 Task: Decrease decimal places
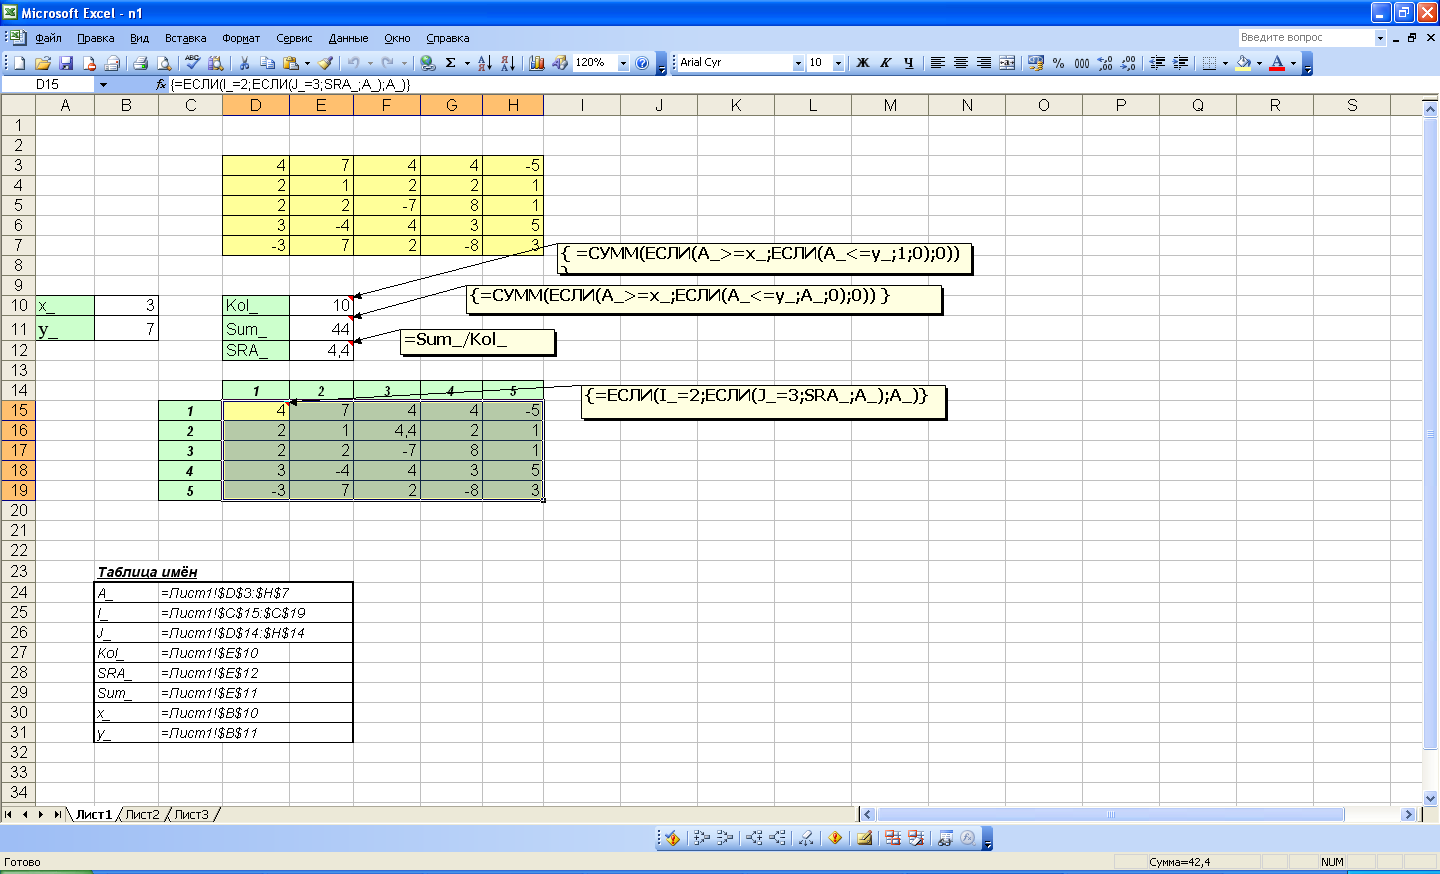[x=1128, y=63]
